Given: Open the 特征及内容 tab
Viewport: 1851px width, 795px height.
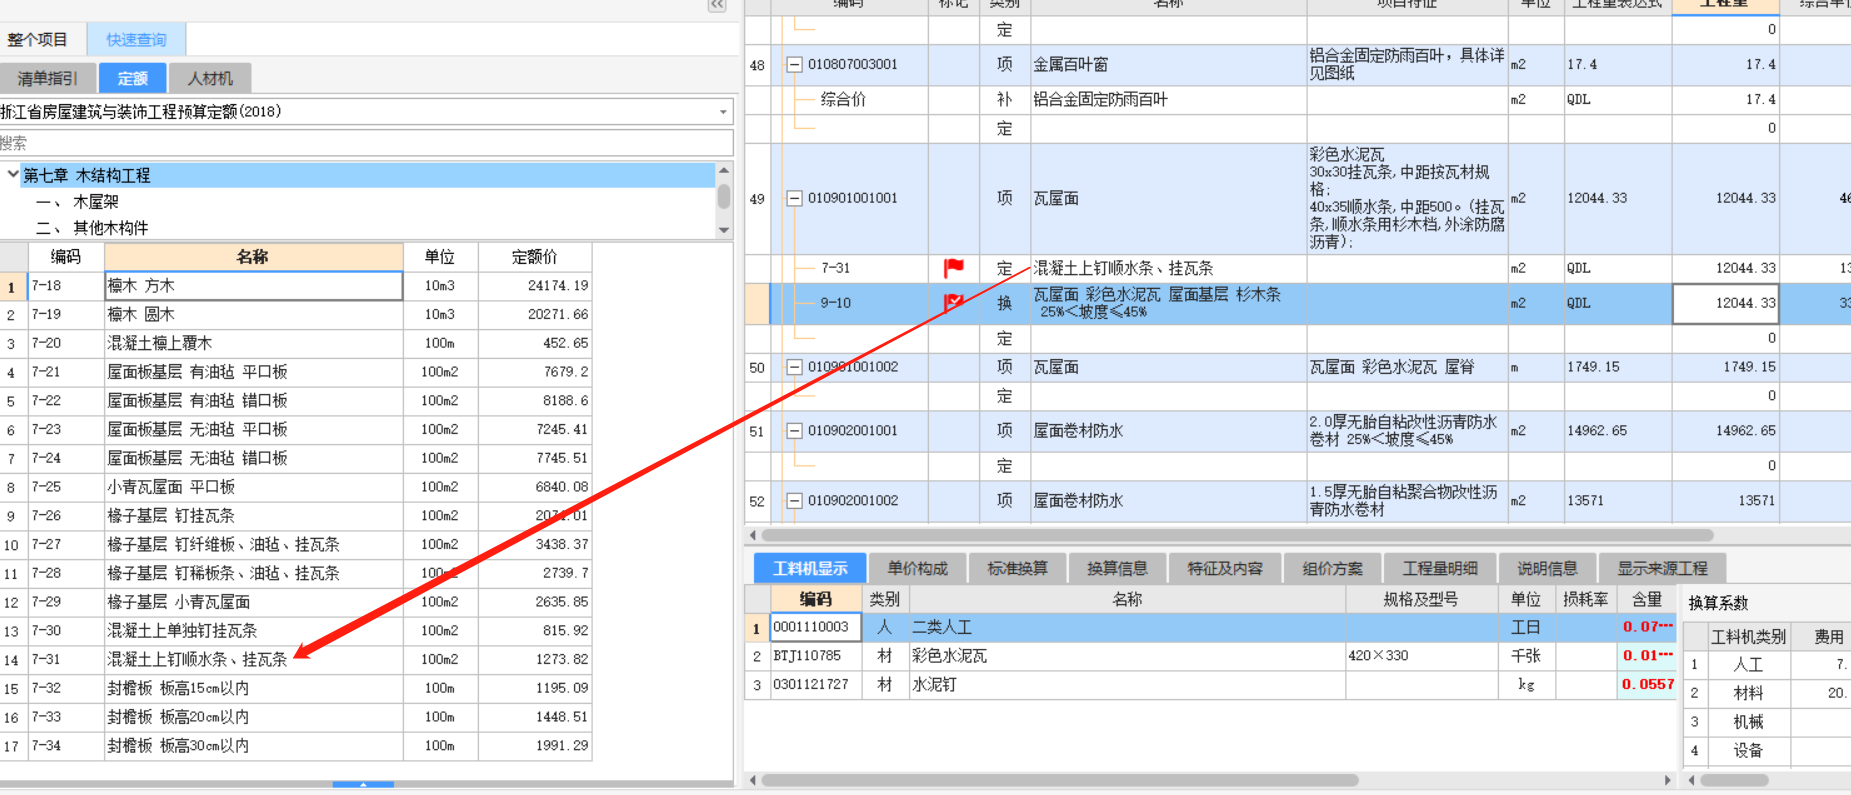Looking at the screenshot, I should click(x=1225, y=568).
